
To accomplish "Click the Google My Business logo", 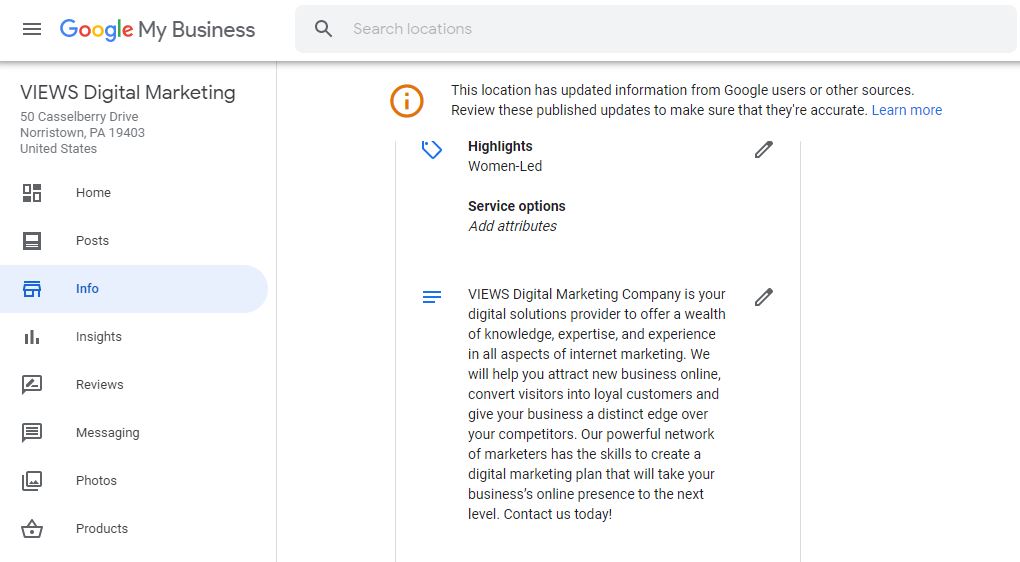I will click(x=157, y=29).
